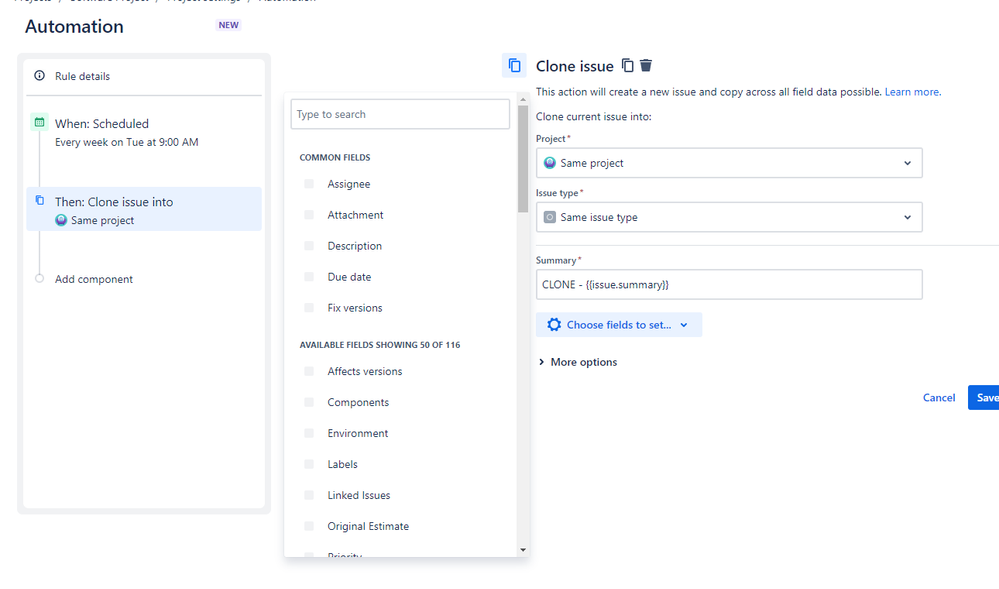999x589 pixels.
Task: Open the Project dropdown
Action: click(x=729, y=163)
